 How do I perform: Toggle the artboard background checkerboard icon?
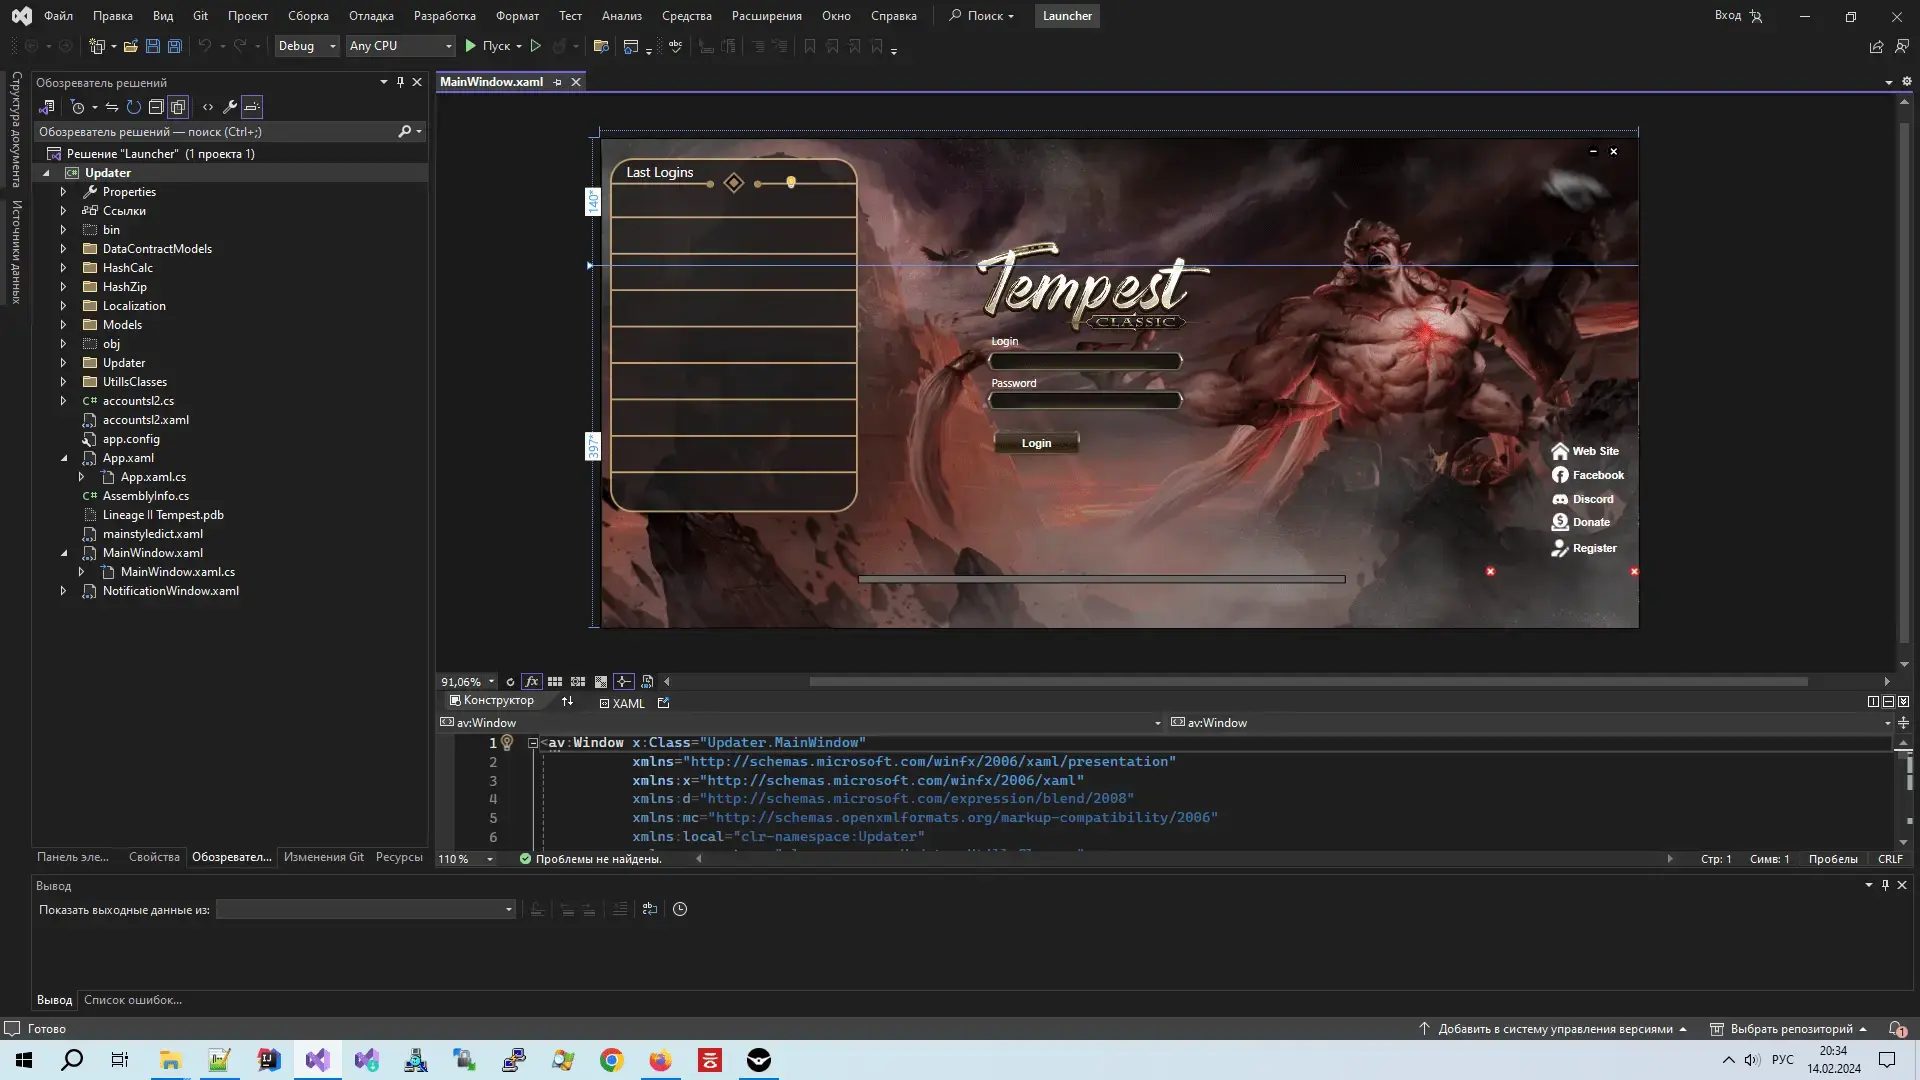pyautogui.click(x=601, y=682)
